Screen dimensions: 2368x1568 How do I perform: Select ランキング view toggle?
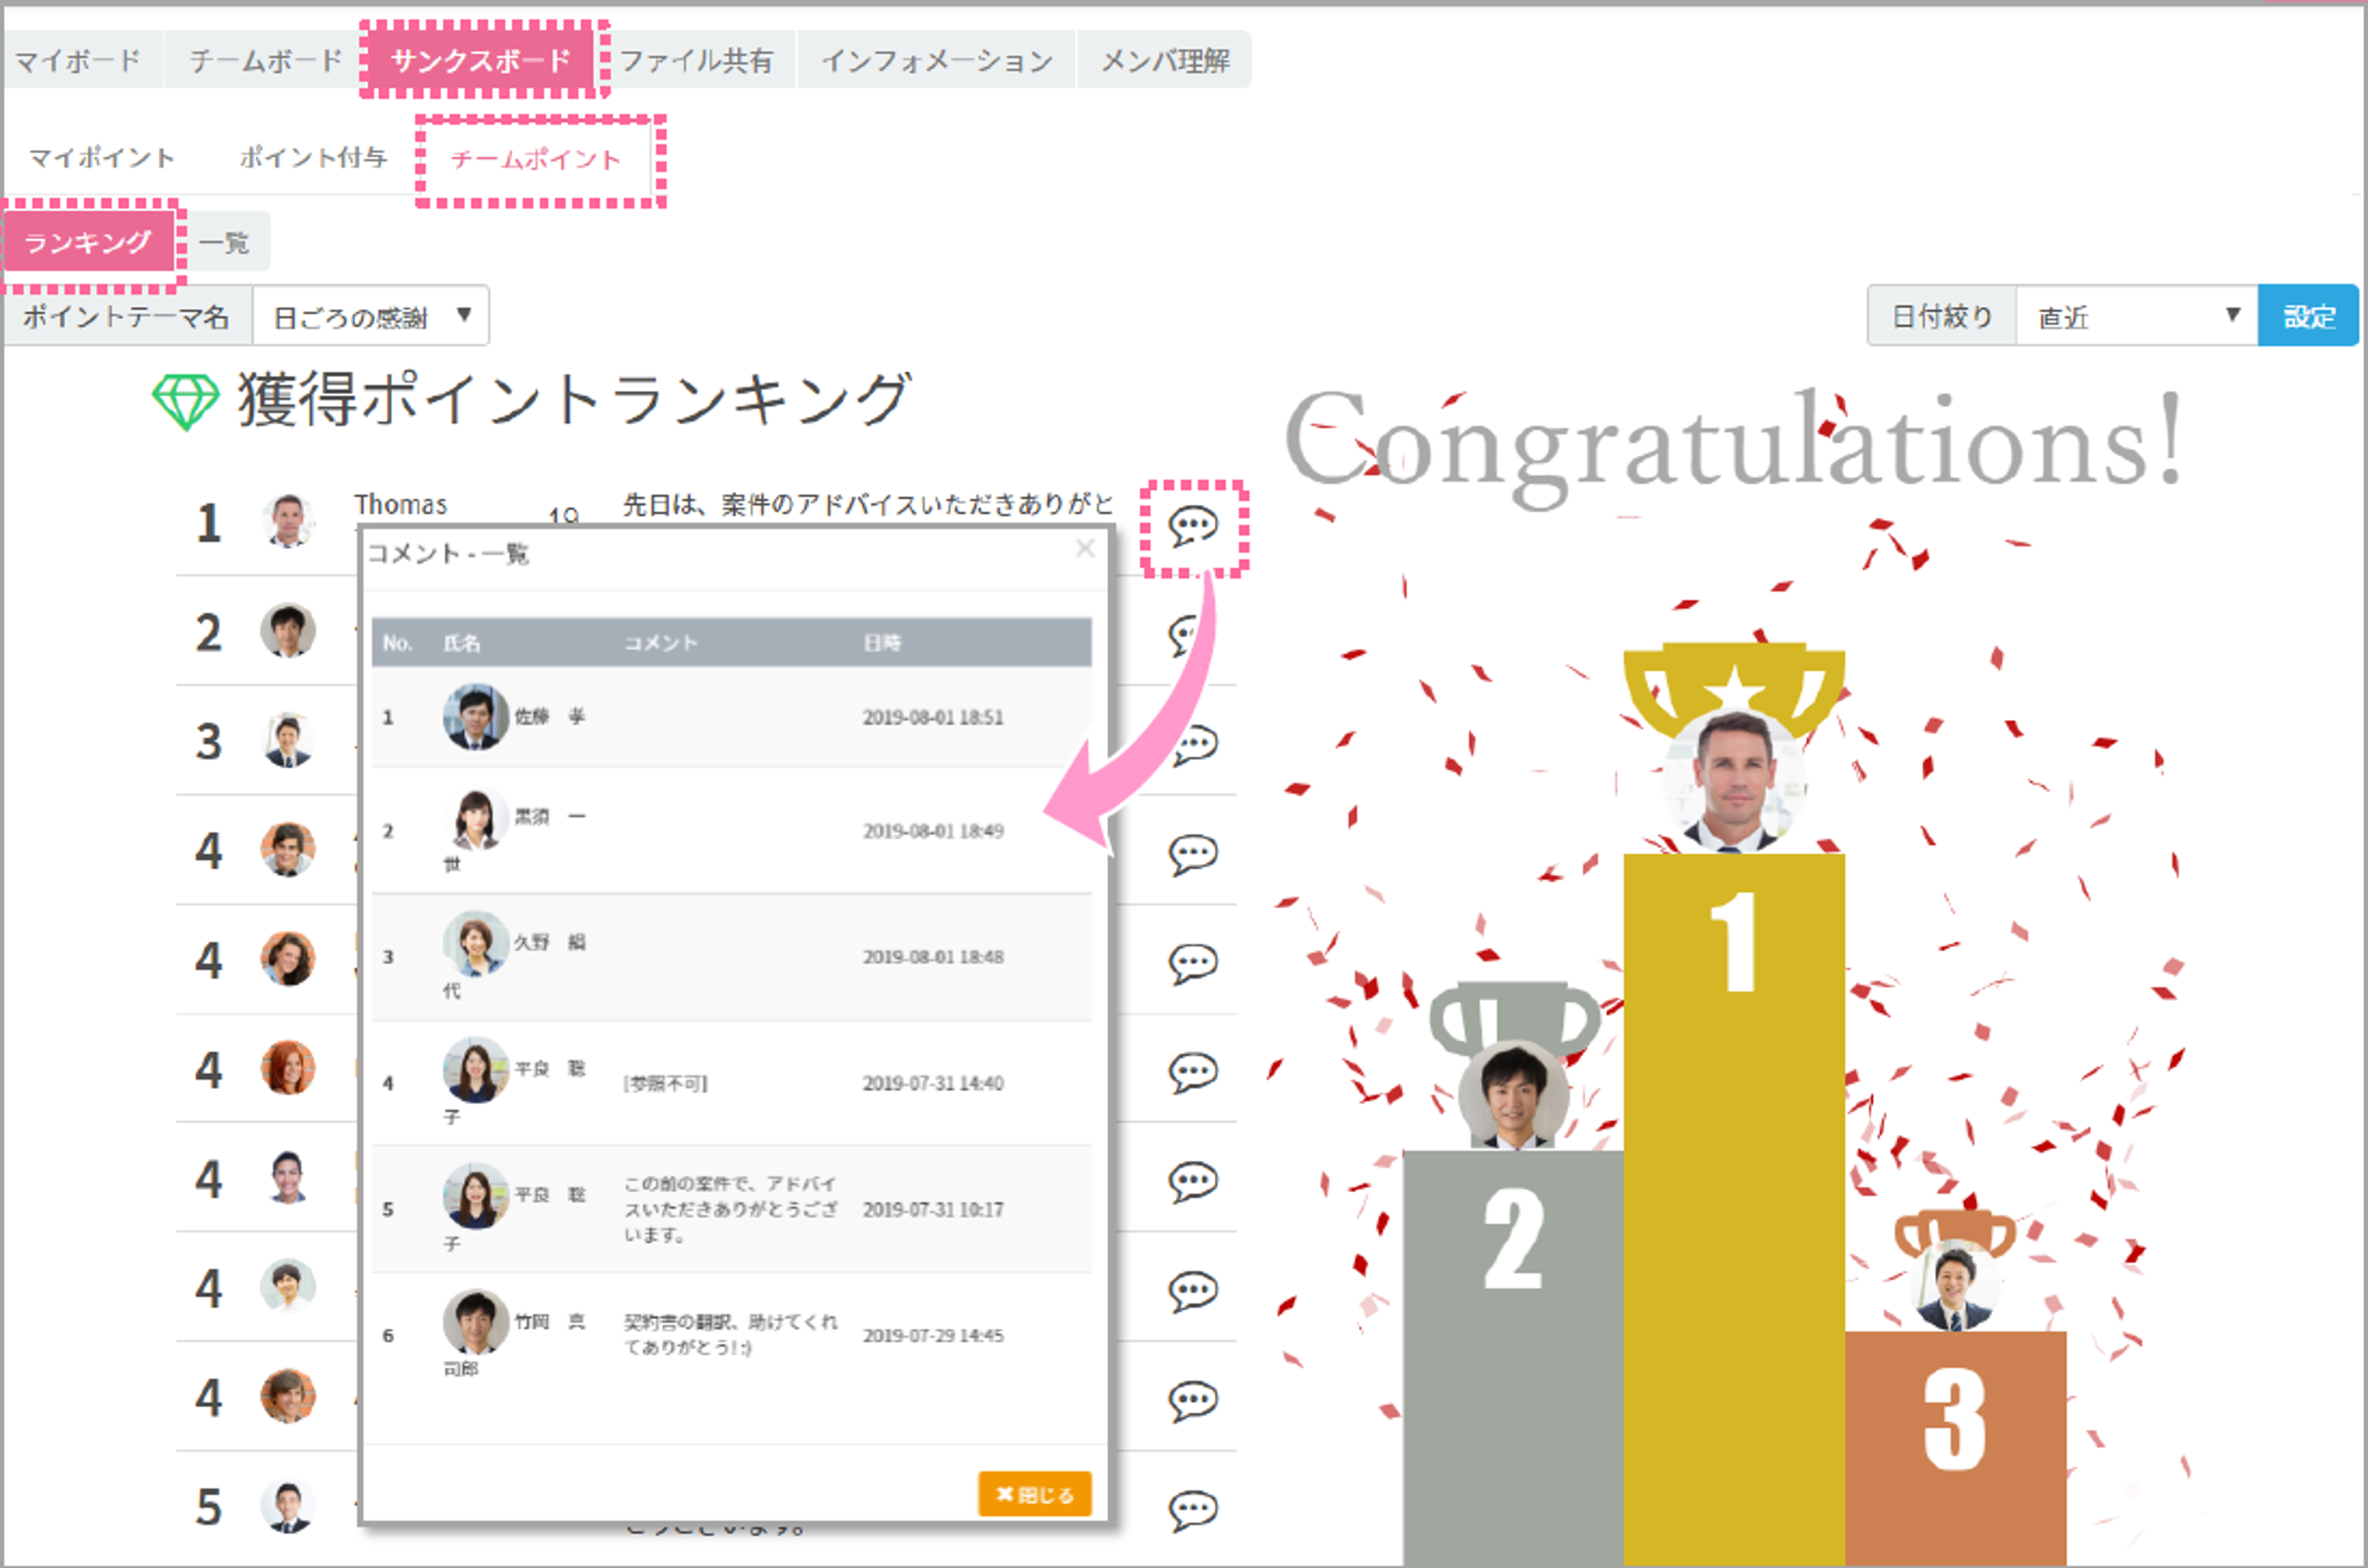[88, 243]
